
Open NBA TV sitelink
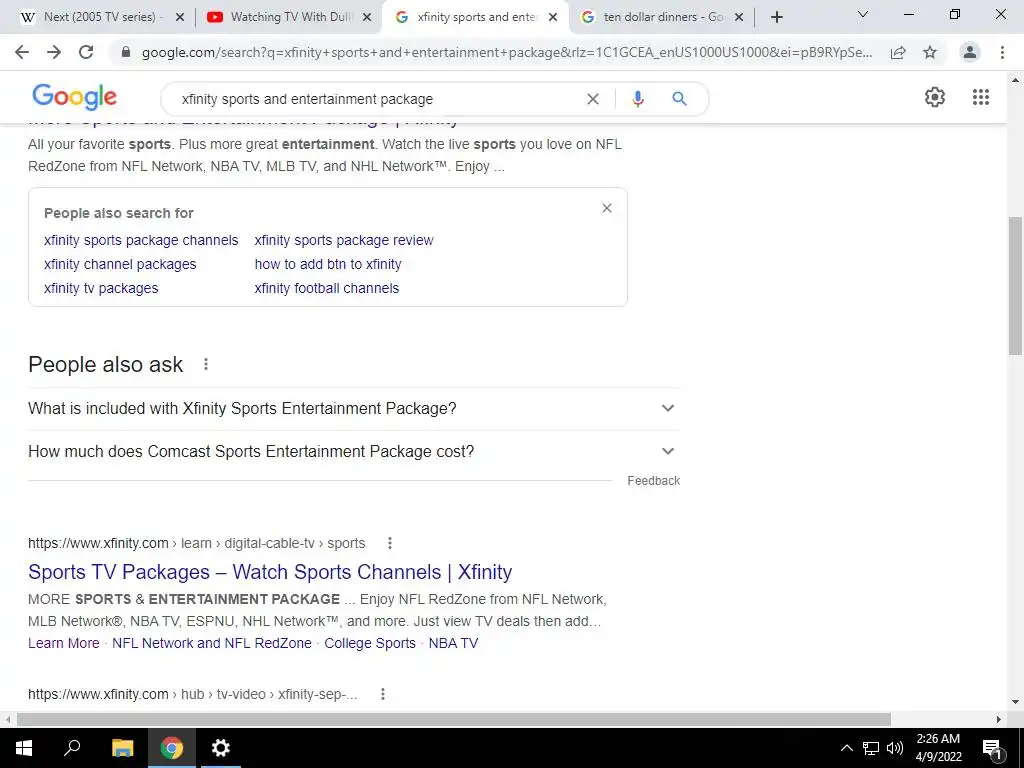tap(453, 643)
